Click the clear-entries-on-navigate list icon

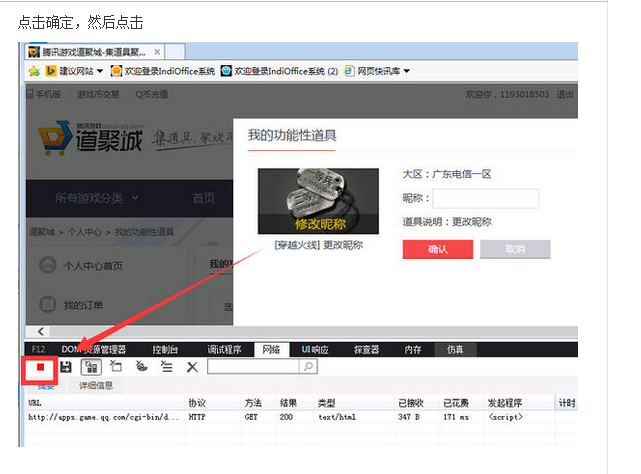pyautogui.click(x=167, y=366)
